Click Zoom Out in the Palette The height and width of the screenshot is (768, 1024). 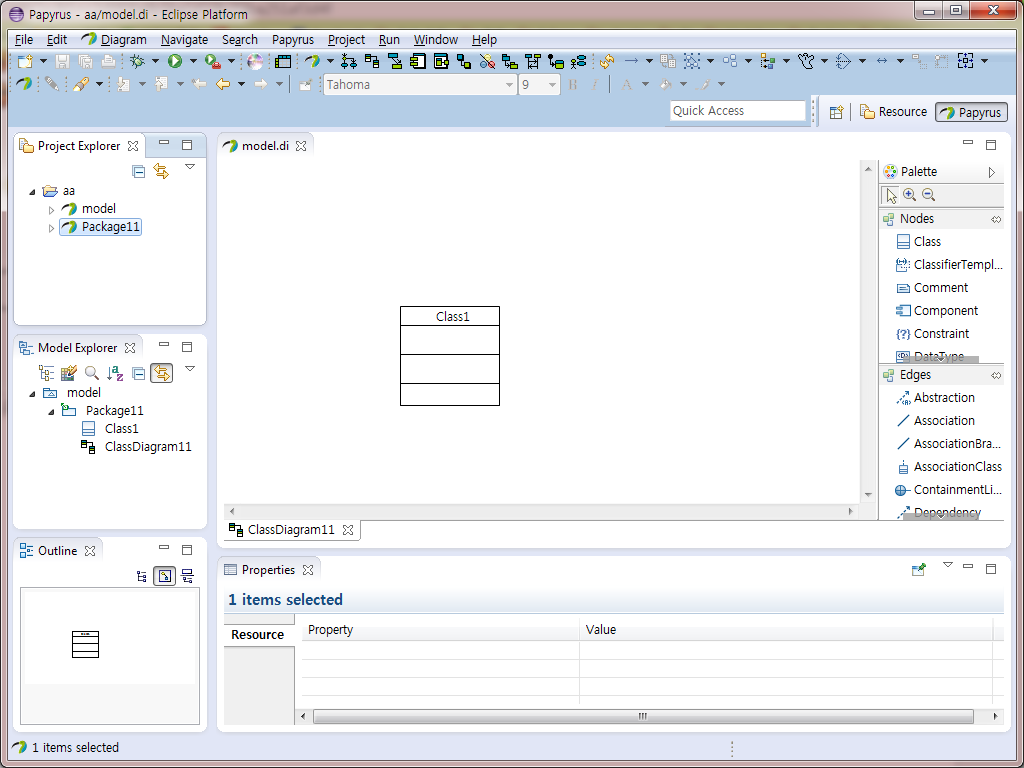(x=929, y=195)
